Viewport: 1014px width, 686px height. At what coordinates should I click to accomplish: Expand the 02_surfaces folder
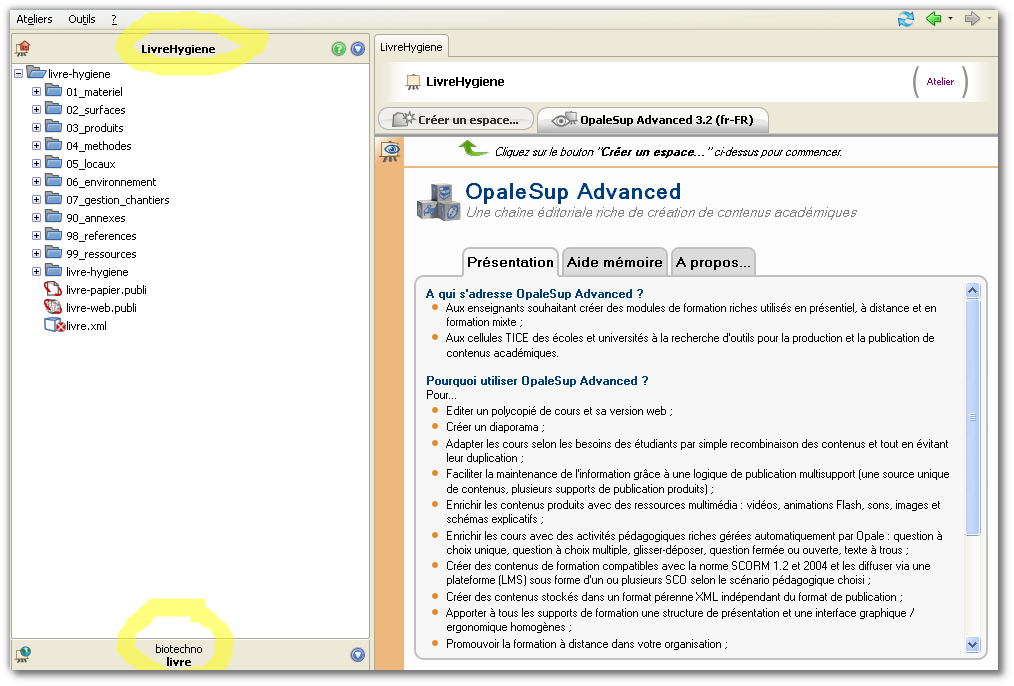point(36,110)
